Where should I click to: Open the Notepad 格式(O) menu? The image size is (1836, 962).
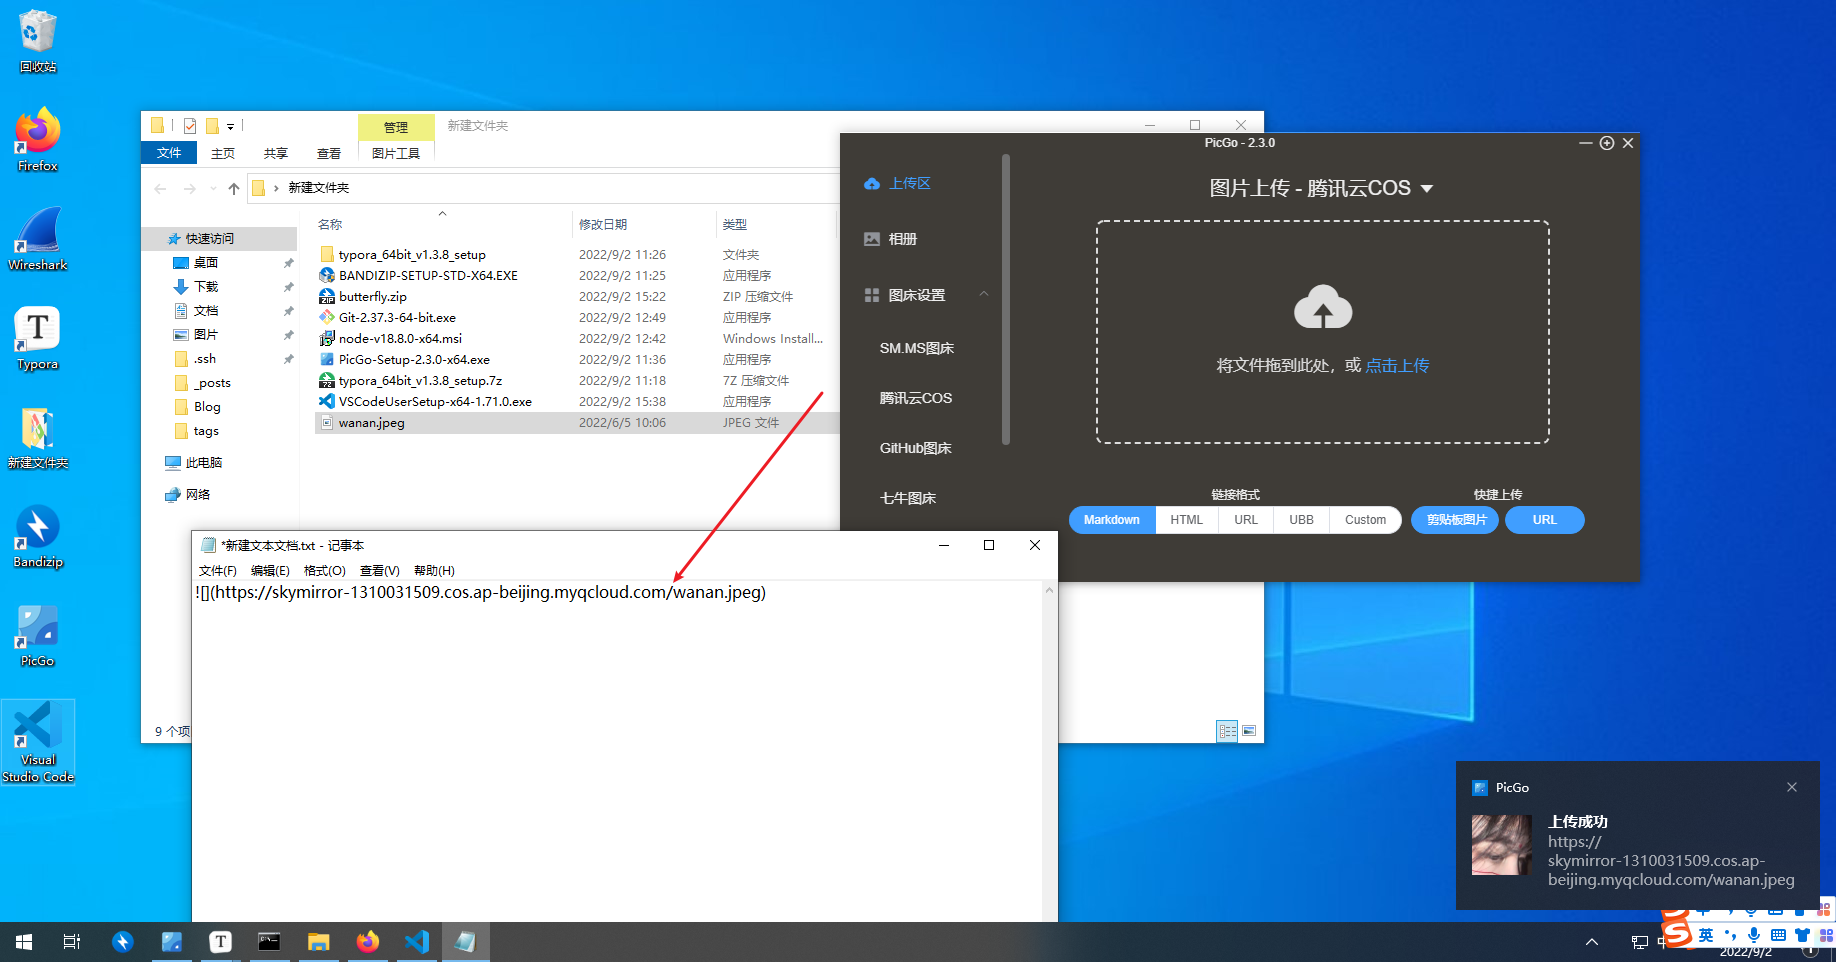(324, 570)
